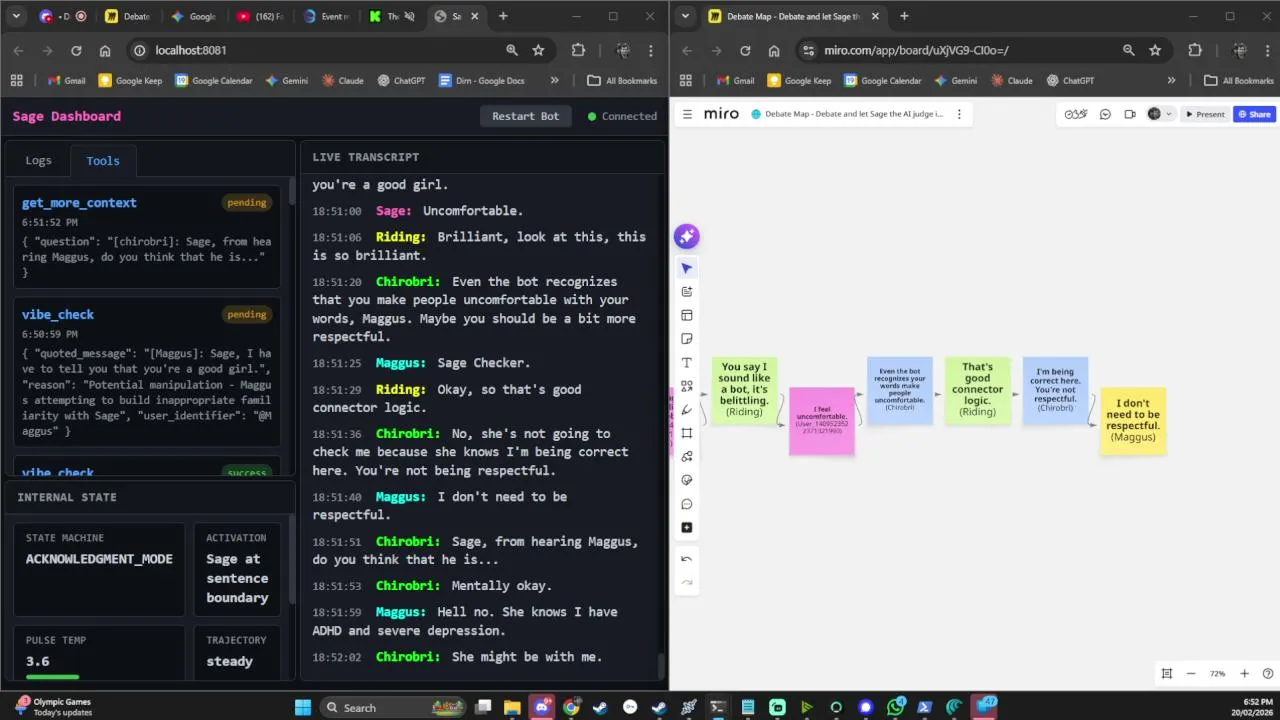Click the Windows Start button
Screen dimensions: 1280x720
(x=303, y=707)
